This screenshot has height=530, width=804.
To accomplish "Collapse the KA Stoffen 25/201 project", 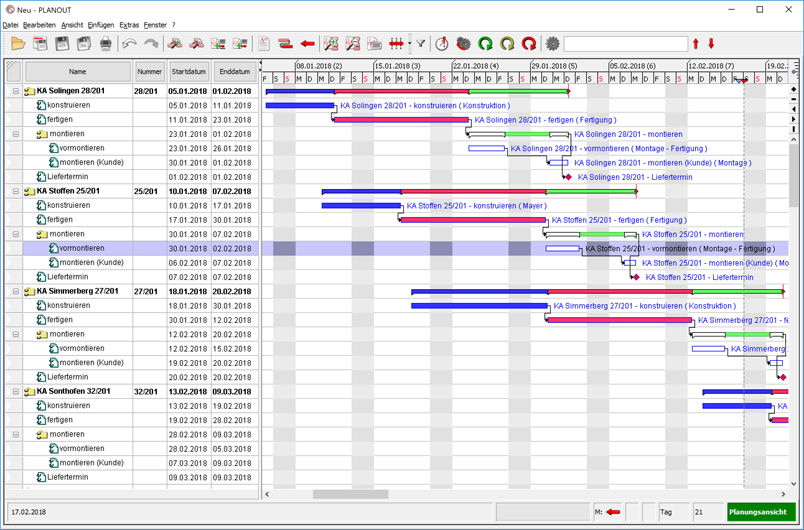I will (16, 191).
